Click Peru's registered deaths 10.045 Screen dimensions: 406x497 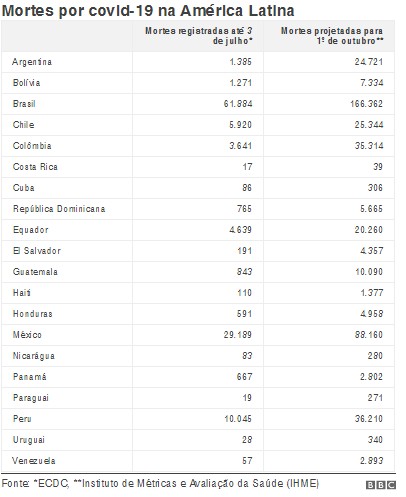coord(238,419)
